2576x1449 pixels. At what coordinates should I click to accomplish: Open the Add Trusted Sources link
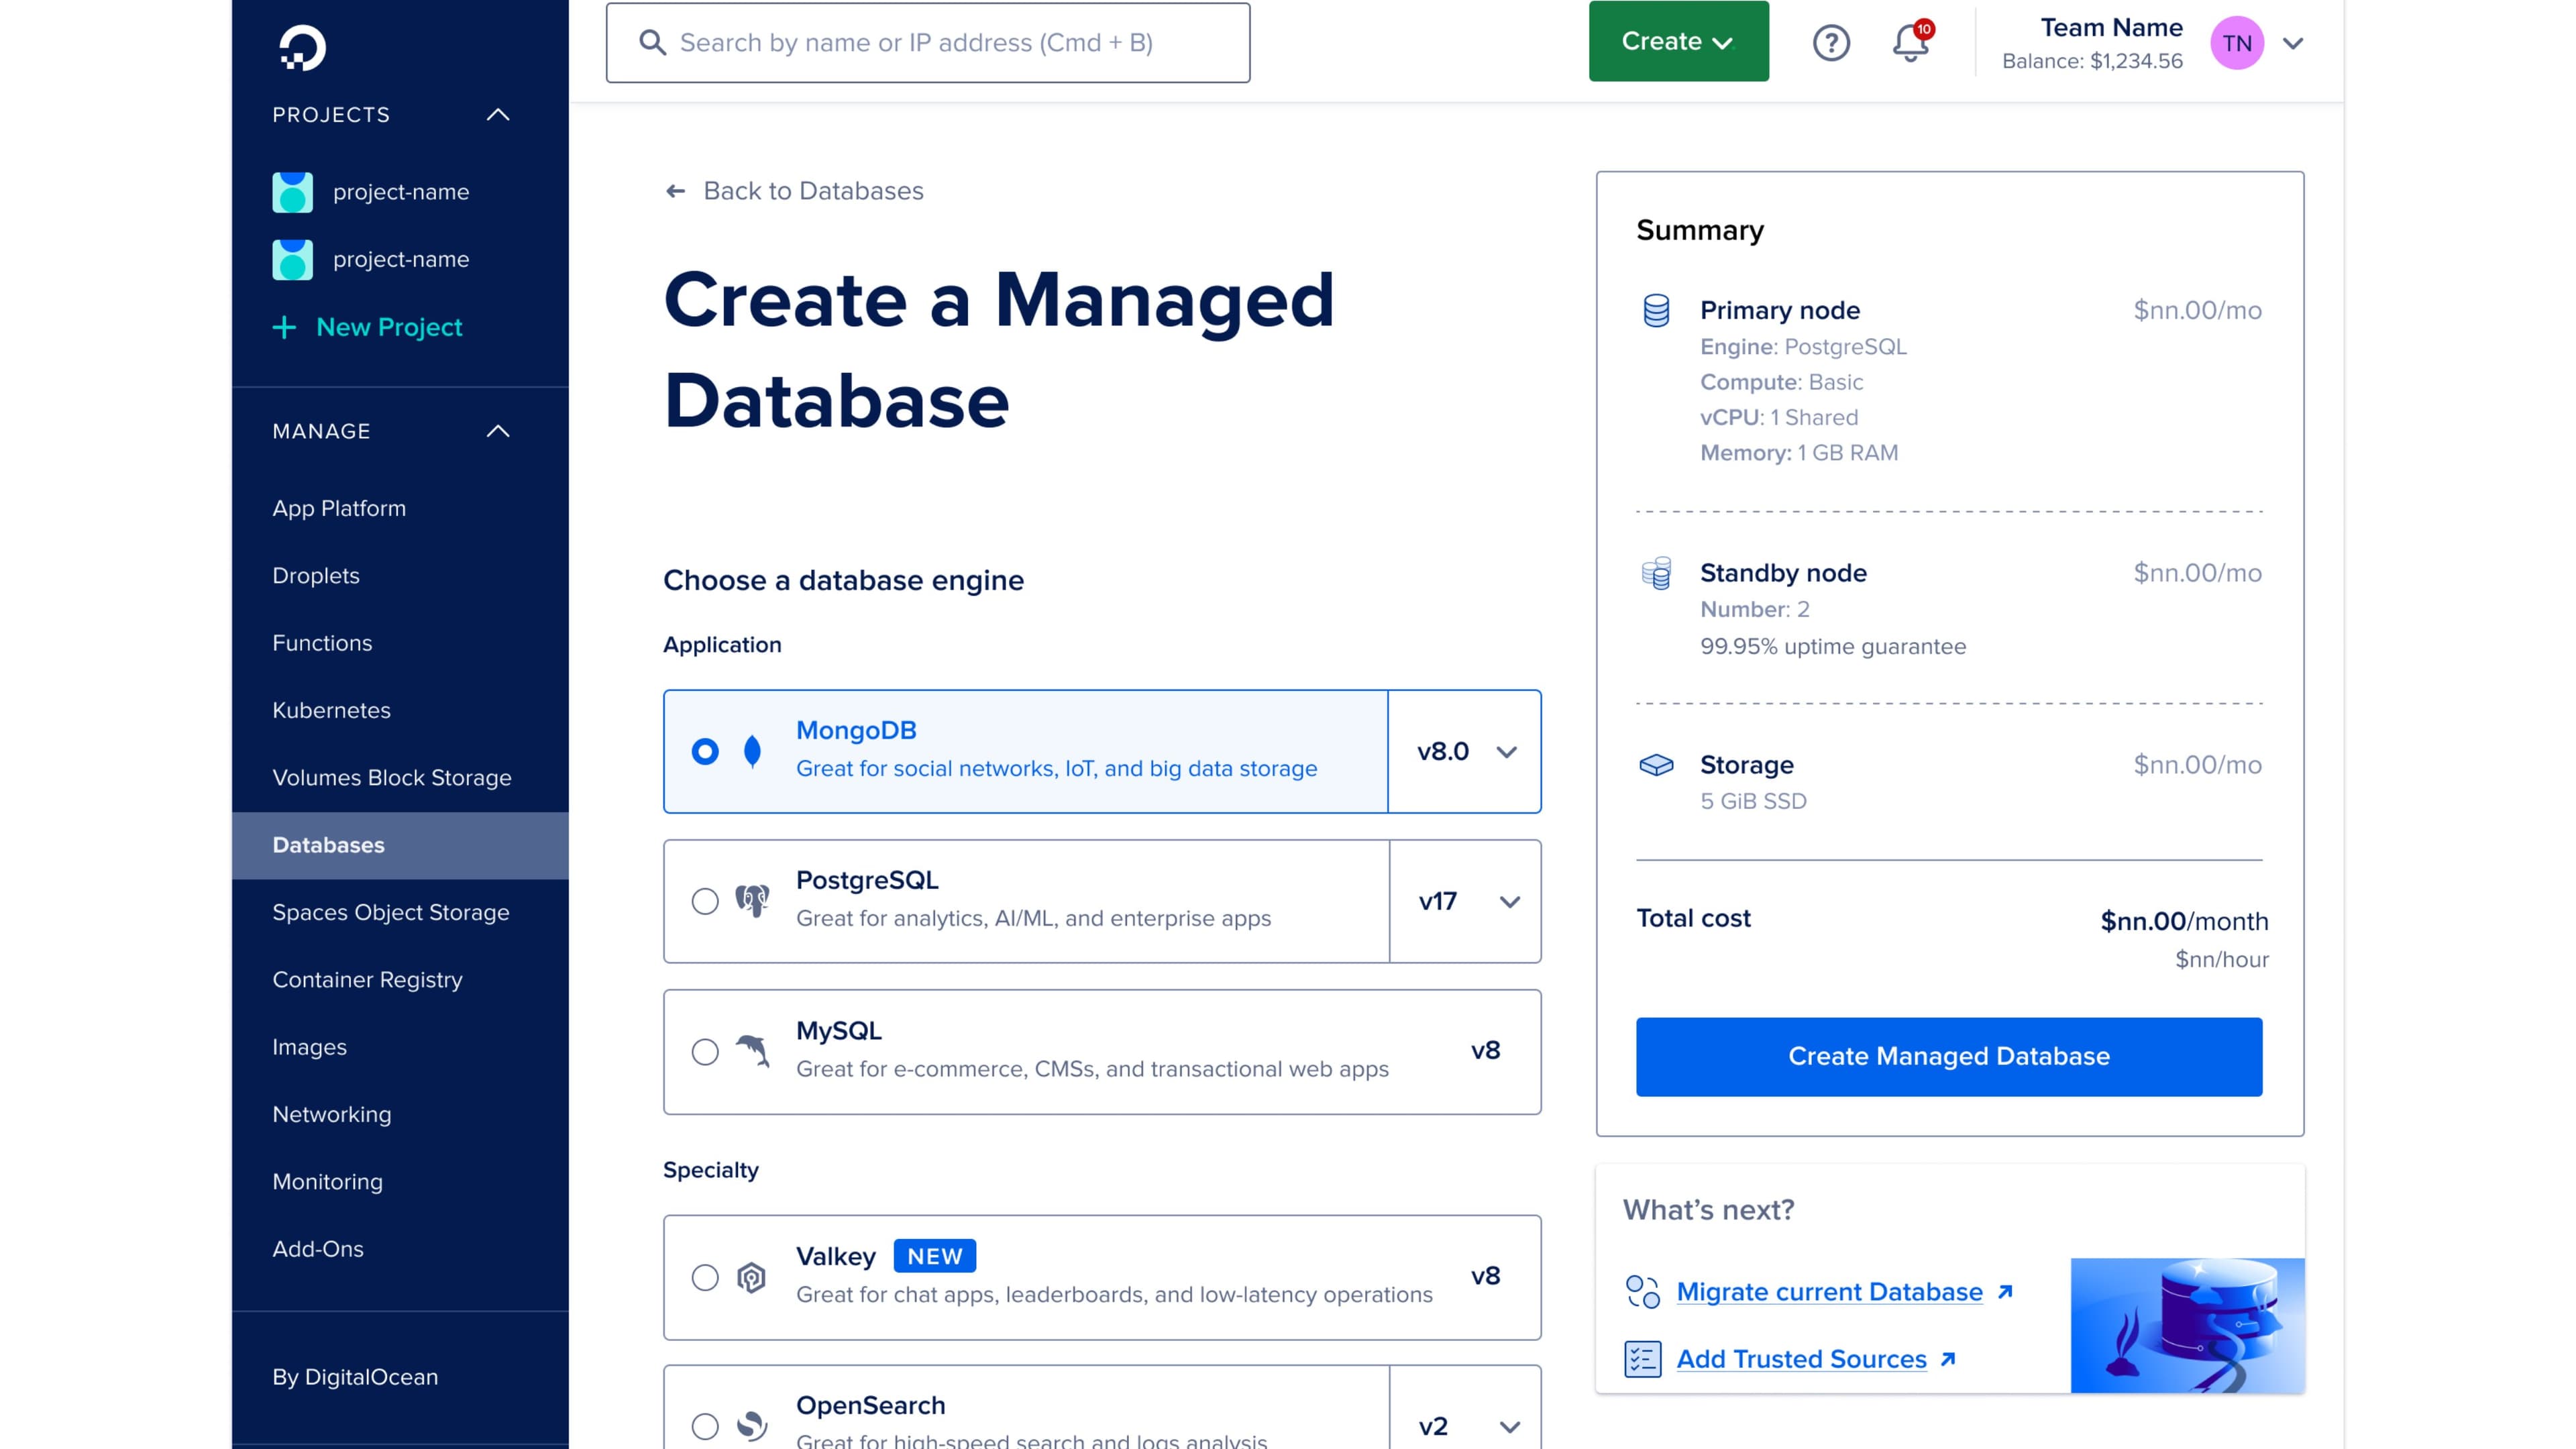(x=1801, y=1359)
